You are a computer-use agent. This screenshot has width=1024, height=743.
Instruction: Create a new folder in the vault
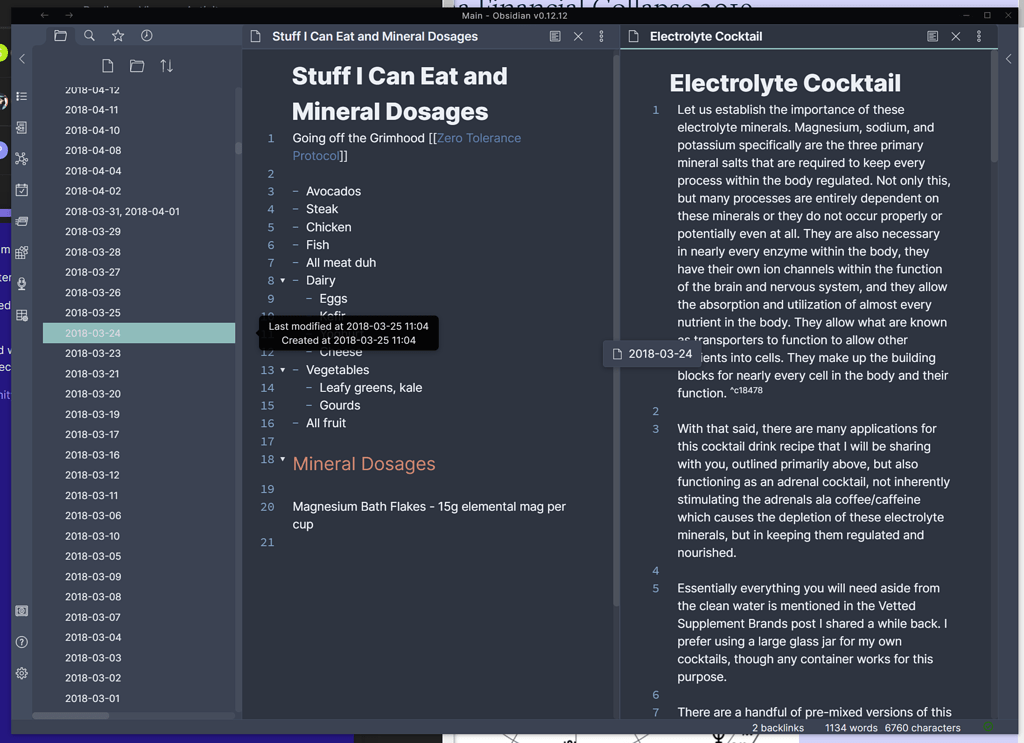pos(137,65)
